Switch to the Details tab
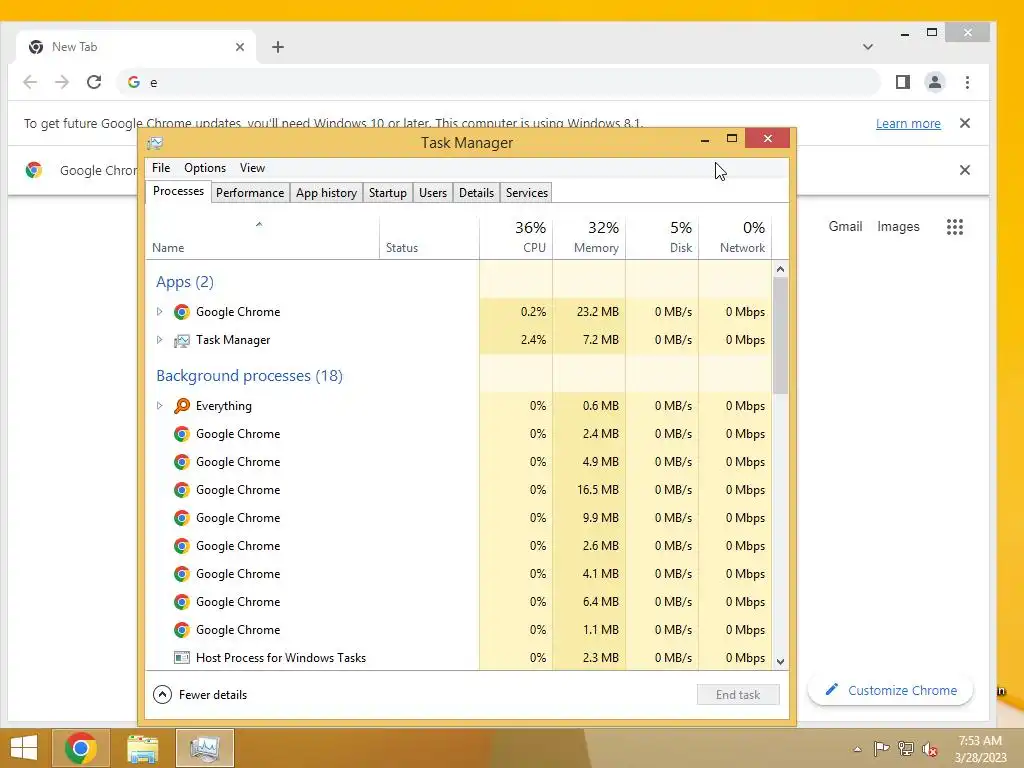This screenshot has height=768, width=1024. pos(476,193)
